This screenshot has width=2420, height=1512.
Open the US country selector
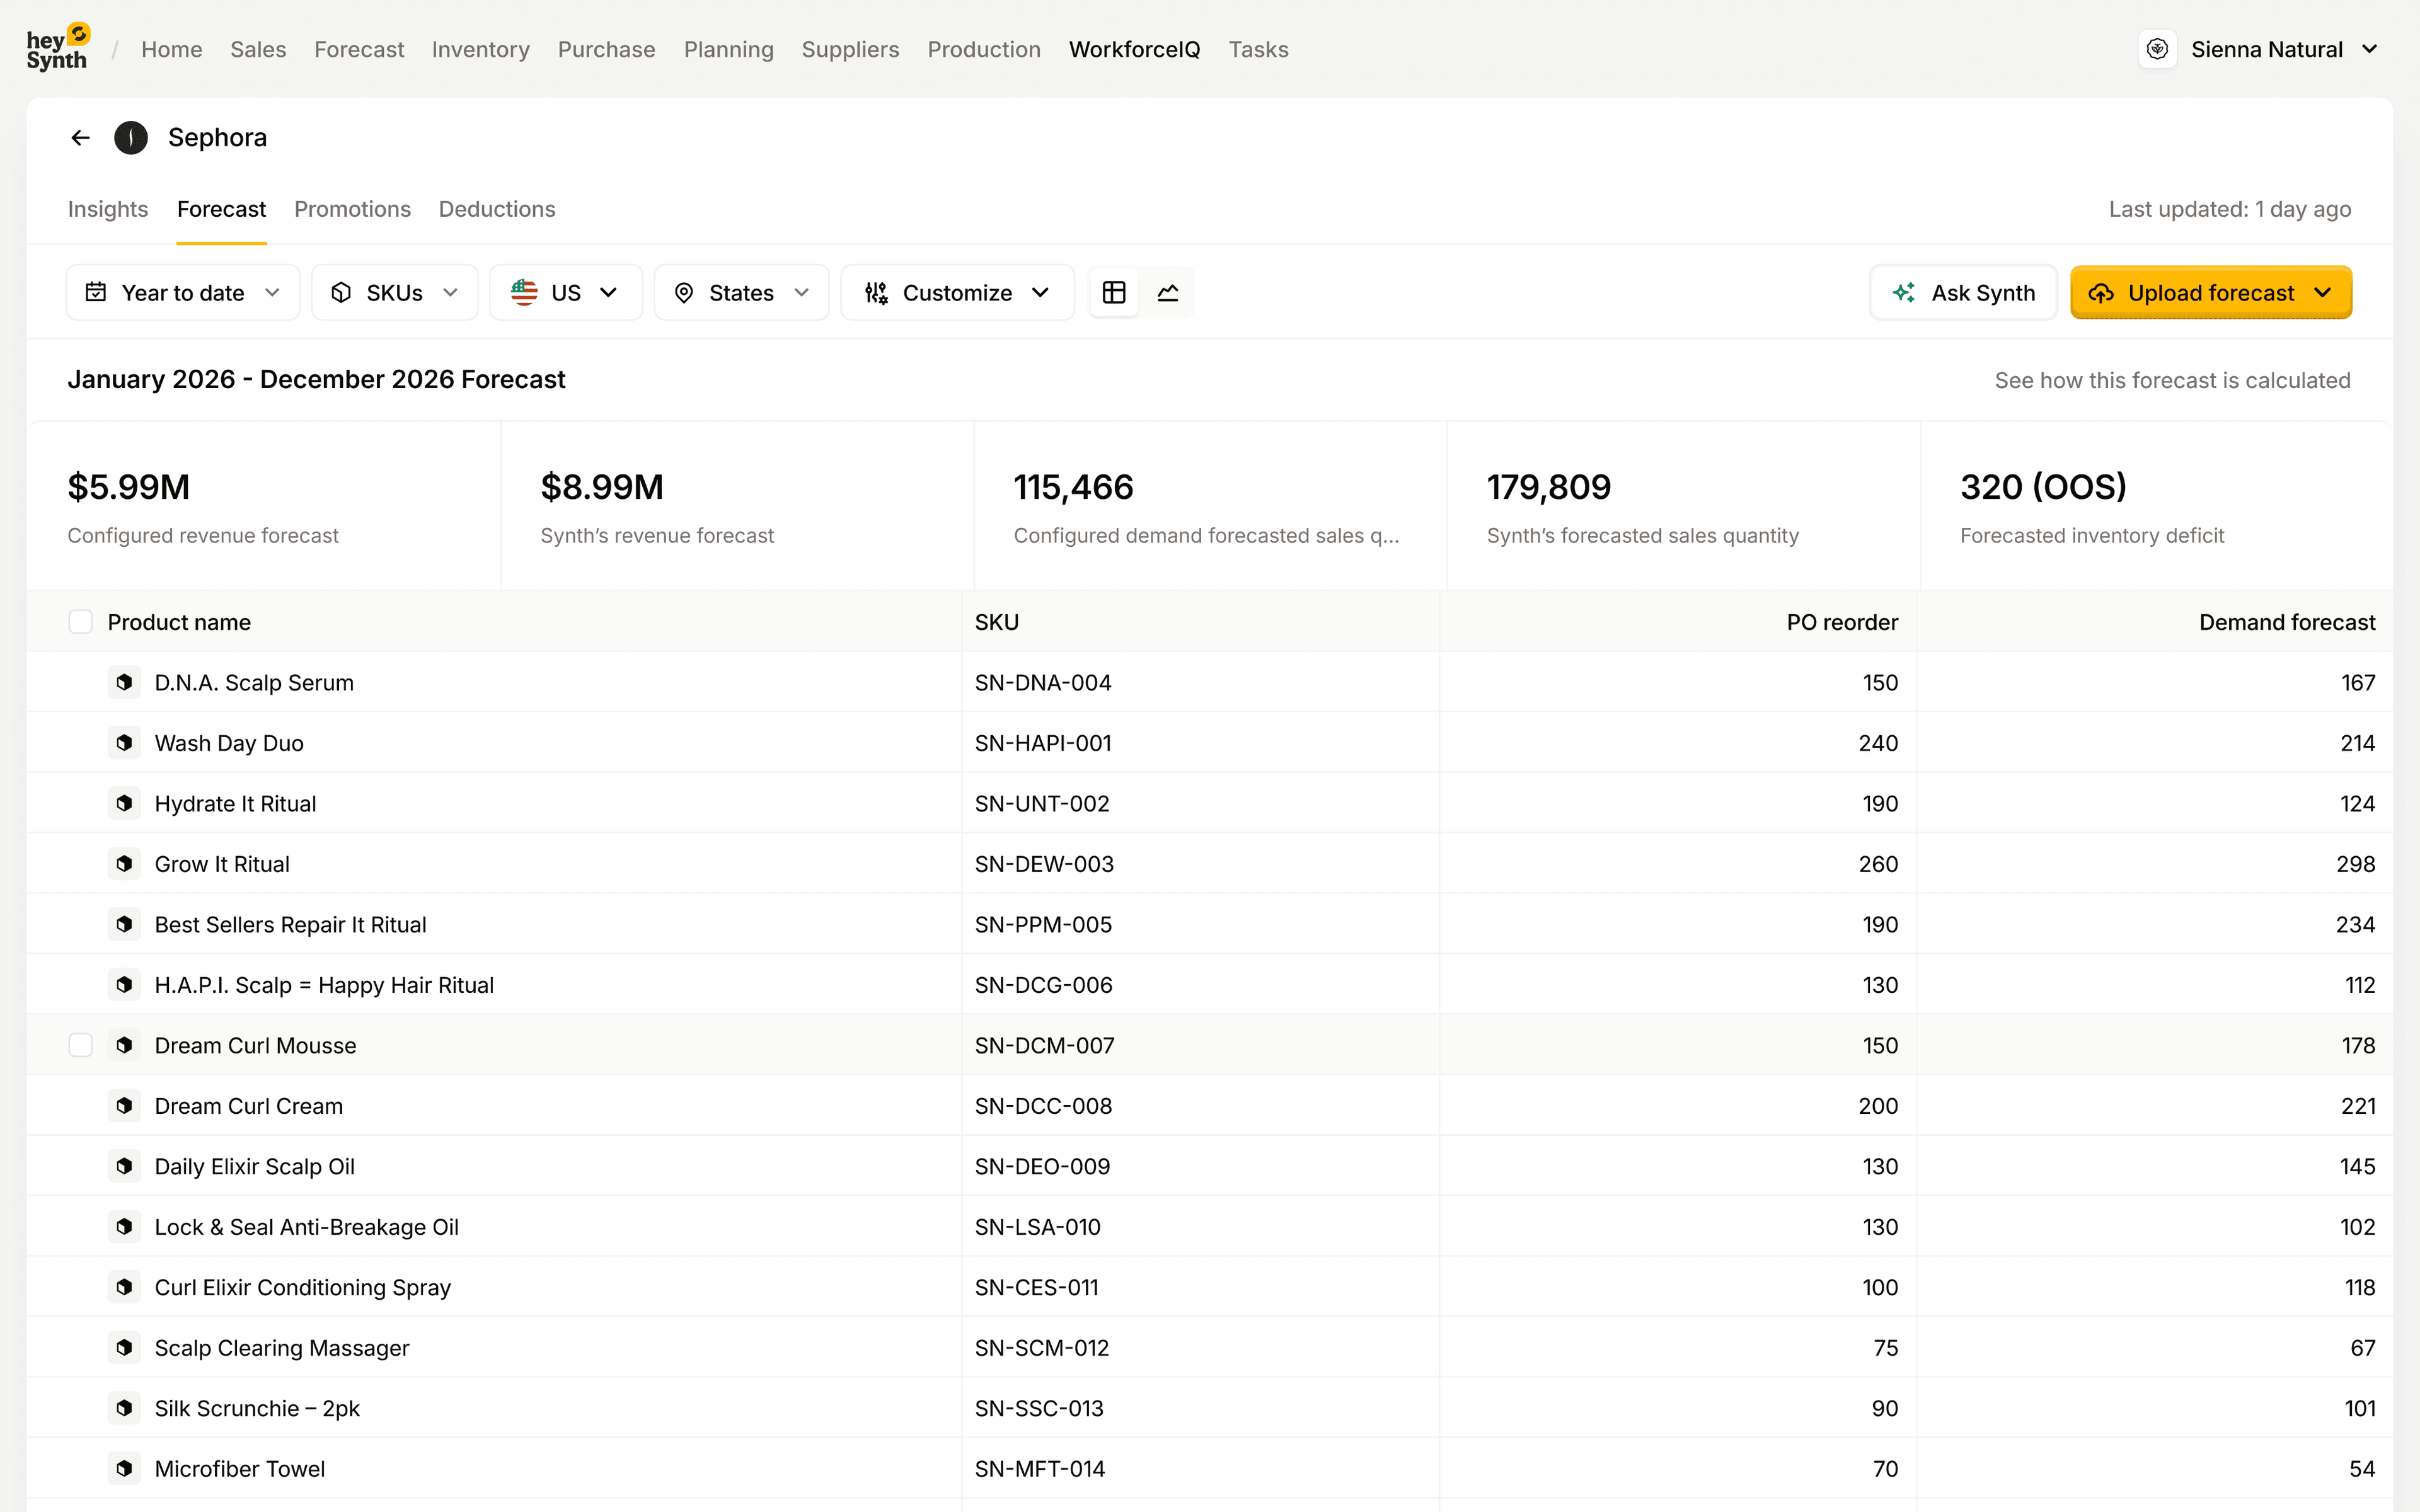click(x=566, y=292)
